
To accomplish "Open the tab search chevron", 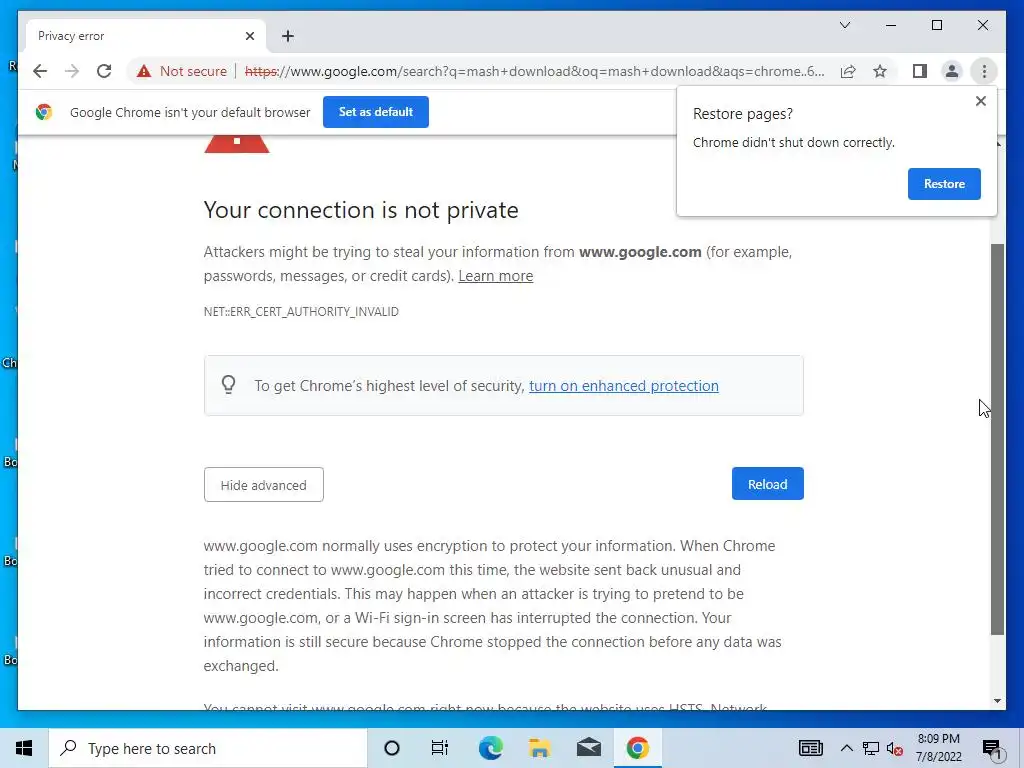I will pyautogui.click(x=844, y=25).
